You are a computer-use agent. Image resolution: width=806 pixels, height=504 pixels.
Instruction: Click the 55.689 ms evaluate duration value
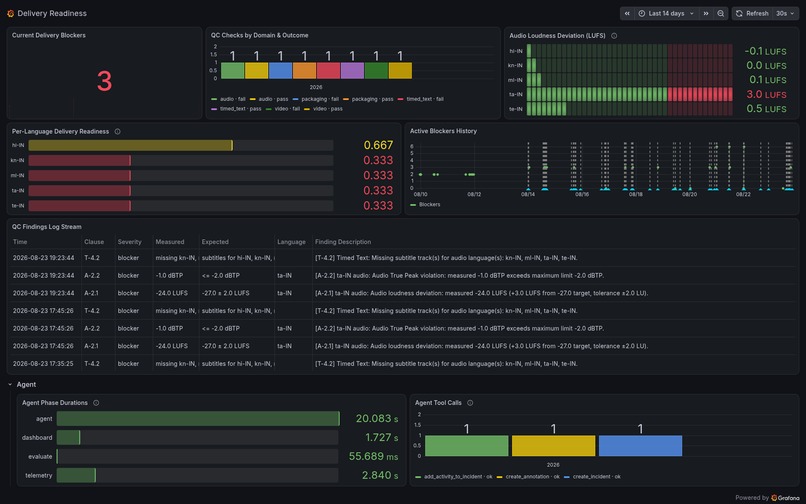tap(373, 456)
